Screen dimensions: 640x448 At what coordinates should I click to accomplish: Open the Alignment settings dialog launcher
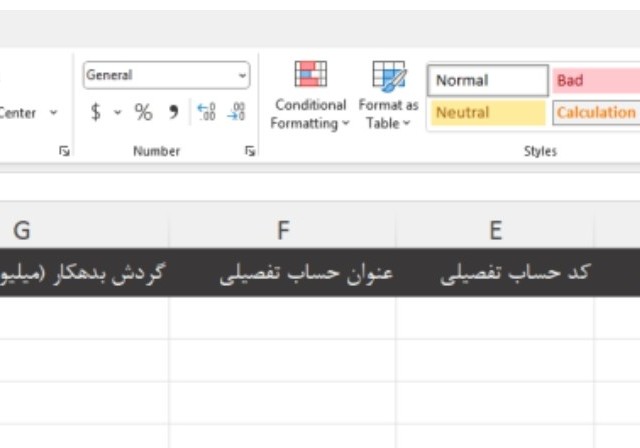coord(65,151)
